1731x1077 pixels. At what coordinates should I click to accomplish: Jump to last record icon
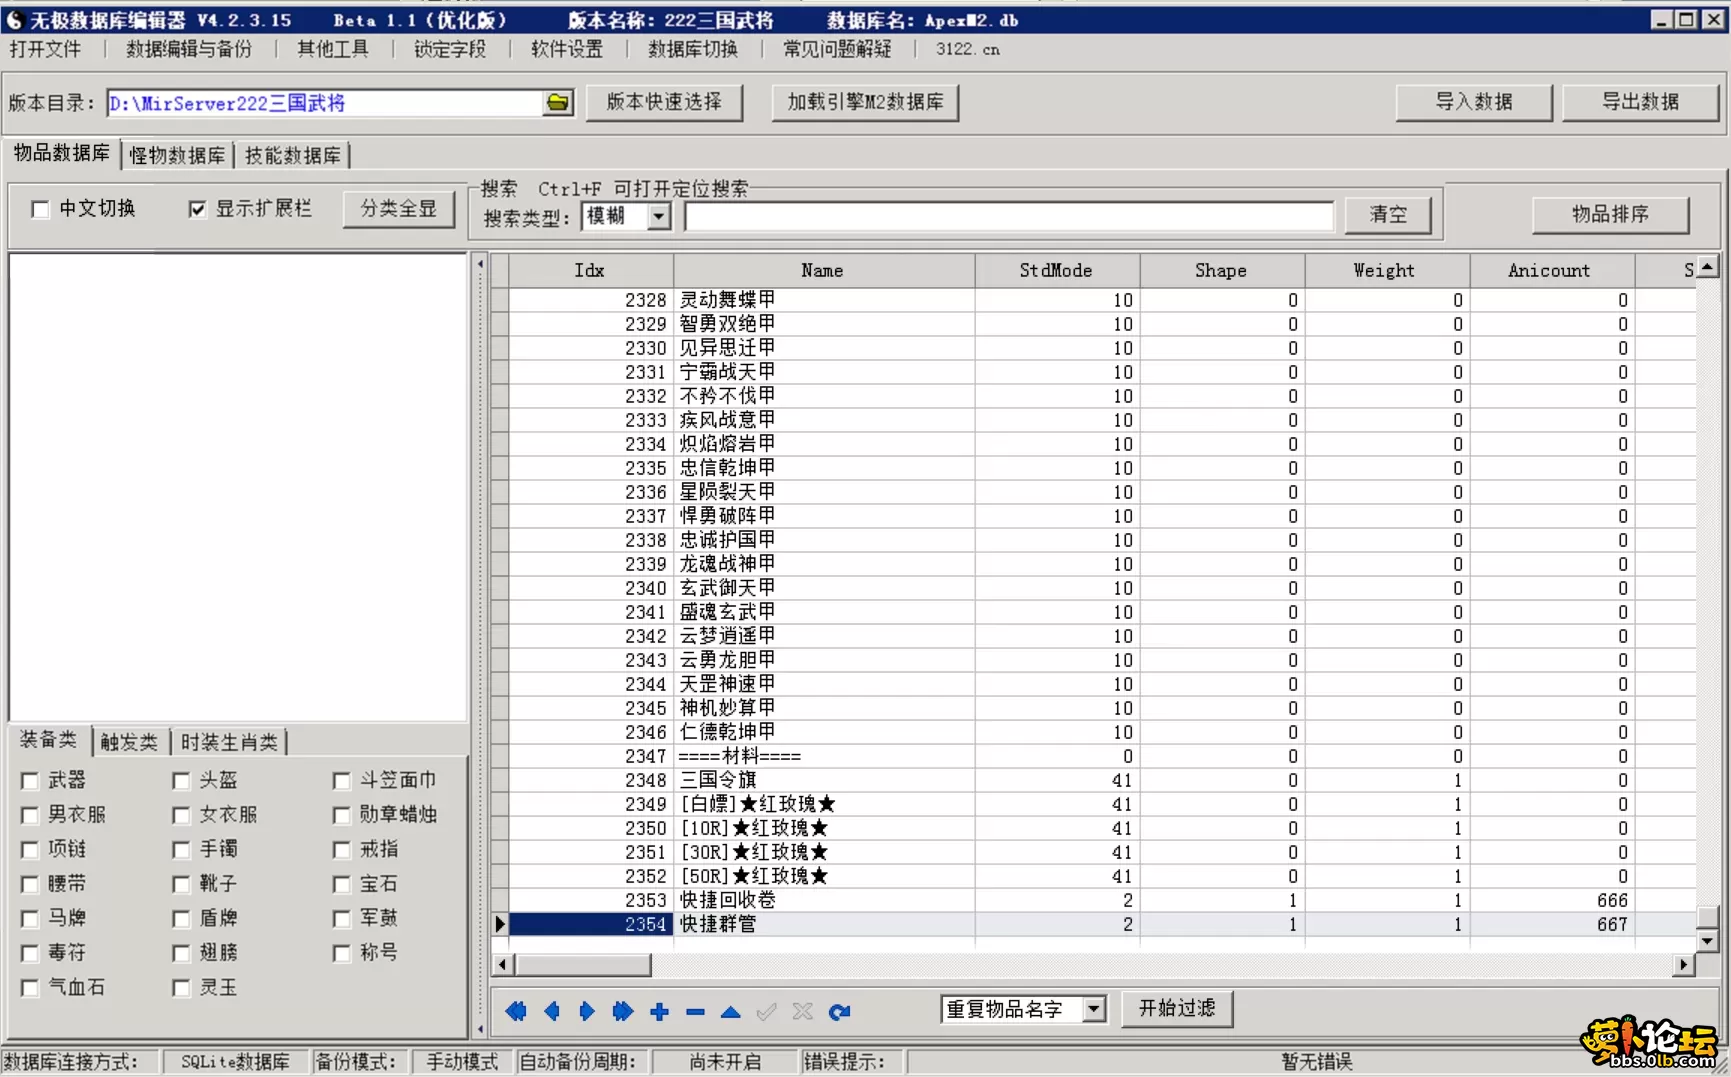click(x=622, y=1011)
